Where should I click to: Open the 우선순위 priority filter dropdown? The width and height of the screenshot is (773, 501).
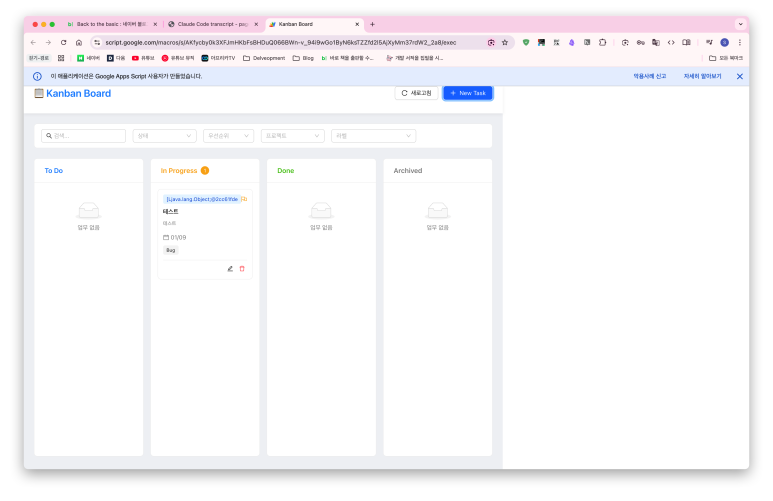click(228, 135)
